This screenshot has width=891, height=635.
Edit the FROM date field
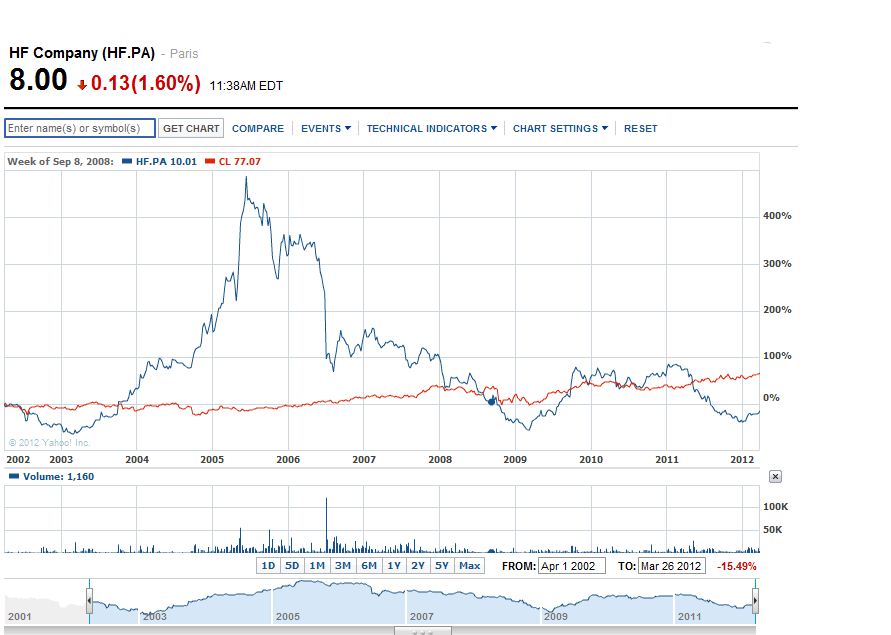(572, 566)
